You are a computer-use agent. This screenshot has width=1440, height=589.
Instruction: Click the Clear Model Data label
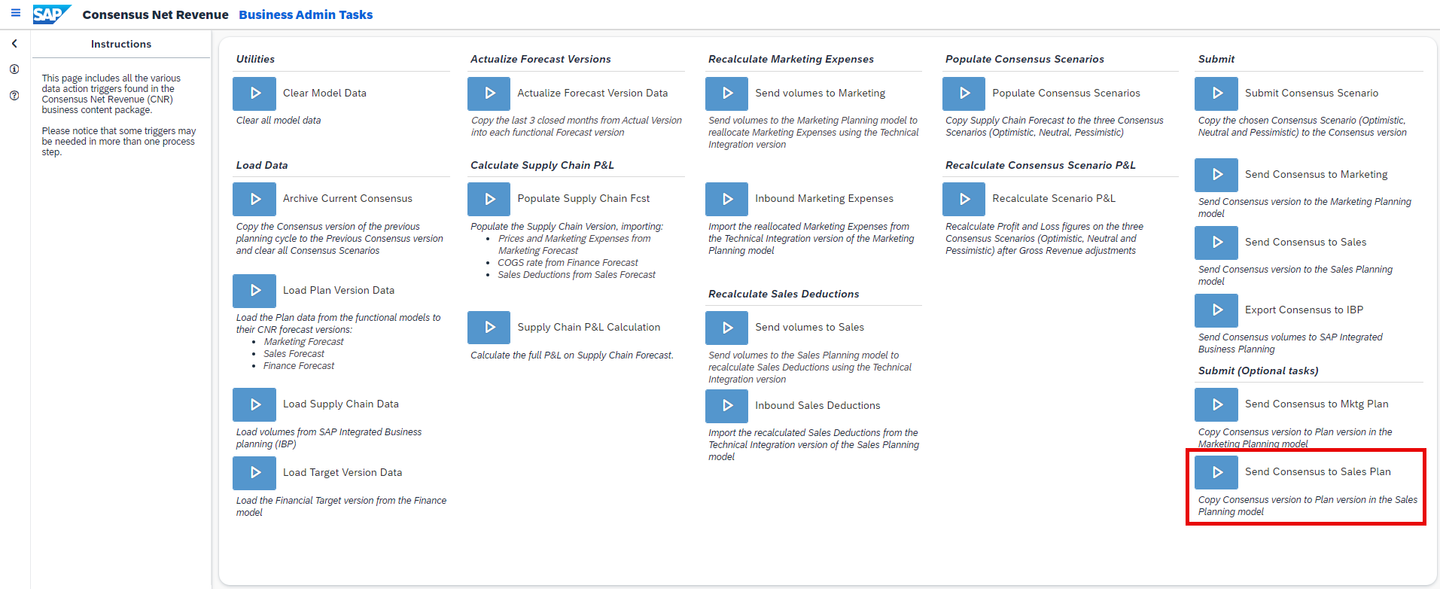pyautogui.click(x=325, y=93)
